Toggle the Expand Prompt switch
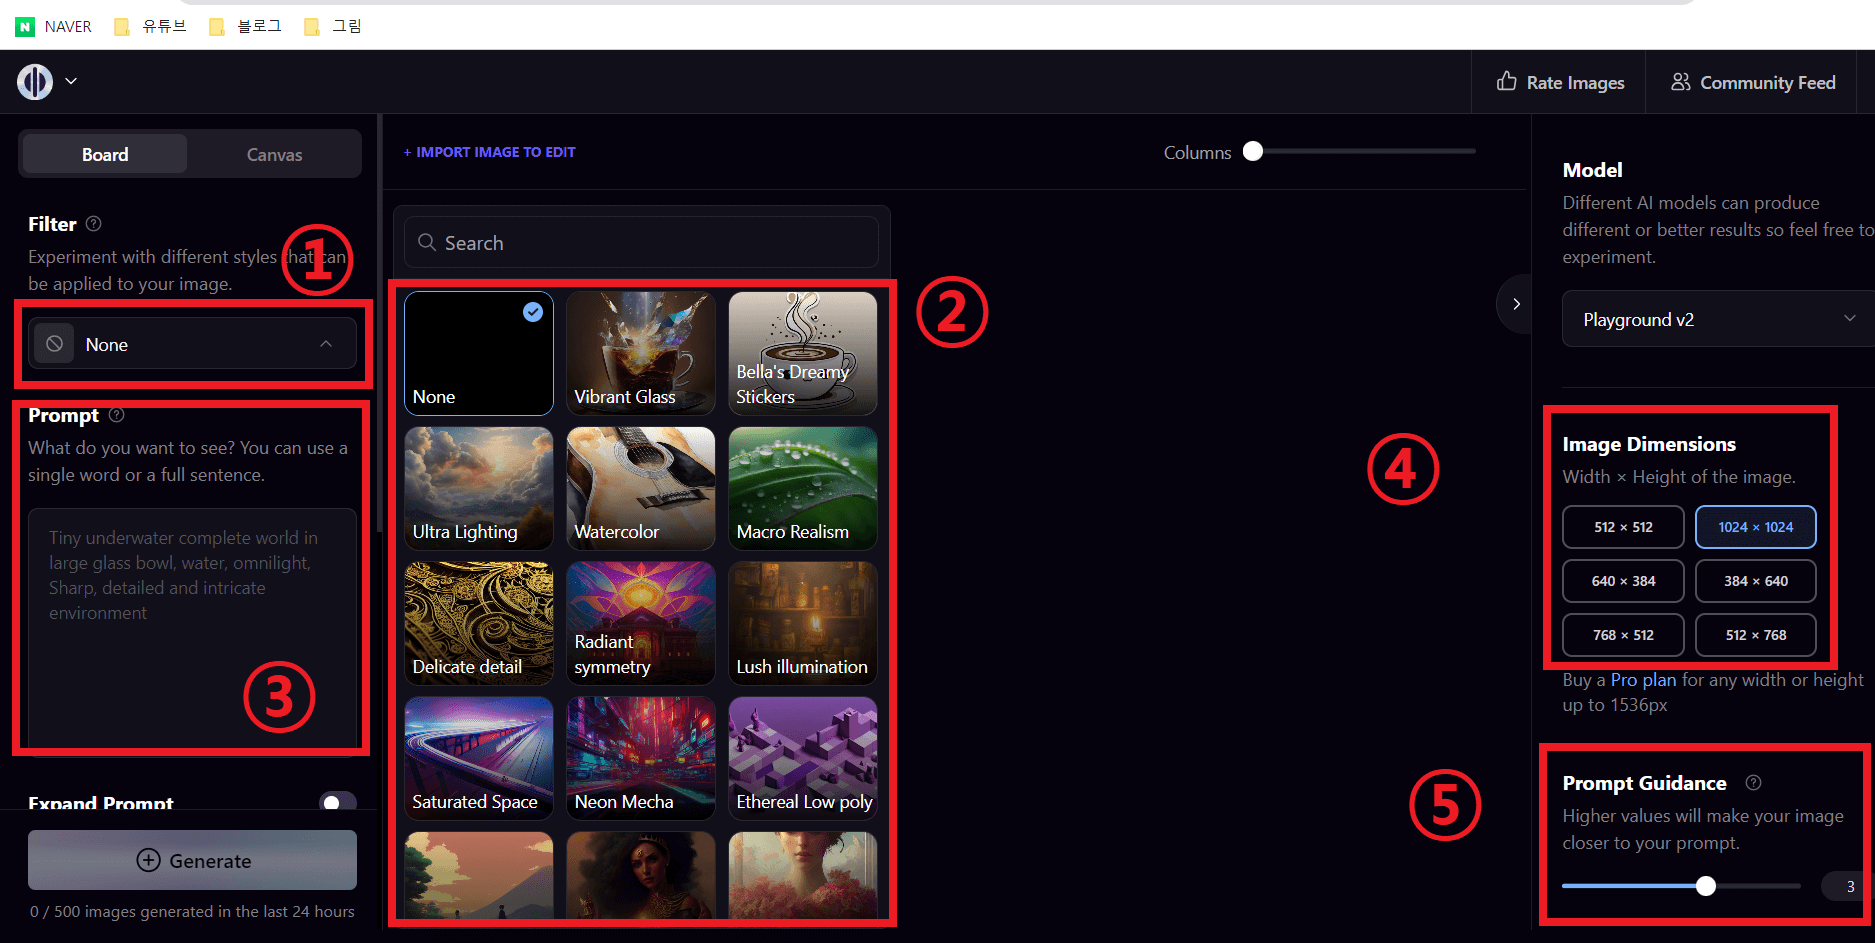The image size is (1875, 943). (338, 802)
